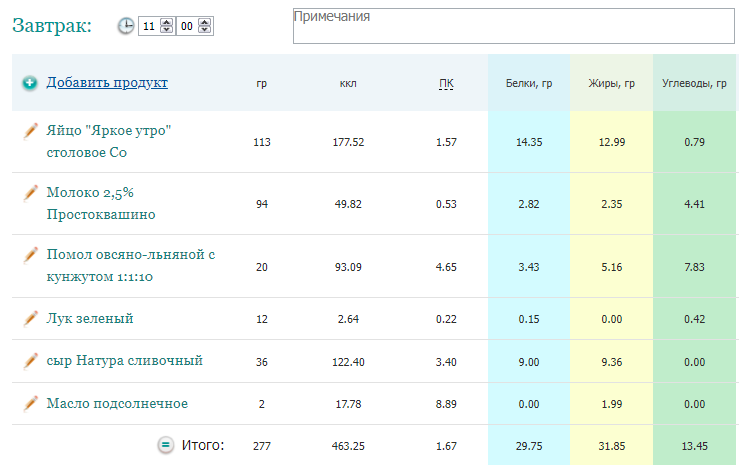Click the Завтрак heading
The image size is (739, 467).
tap(52, 25)
